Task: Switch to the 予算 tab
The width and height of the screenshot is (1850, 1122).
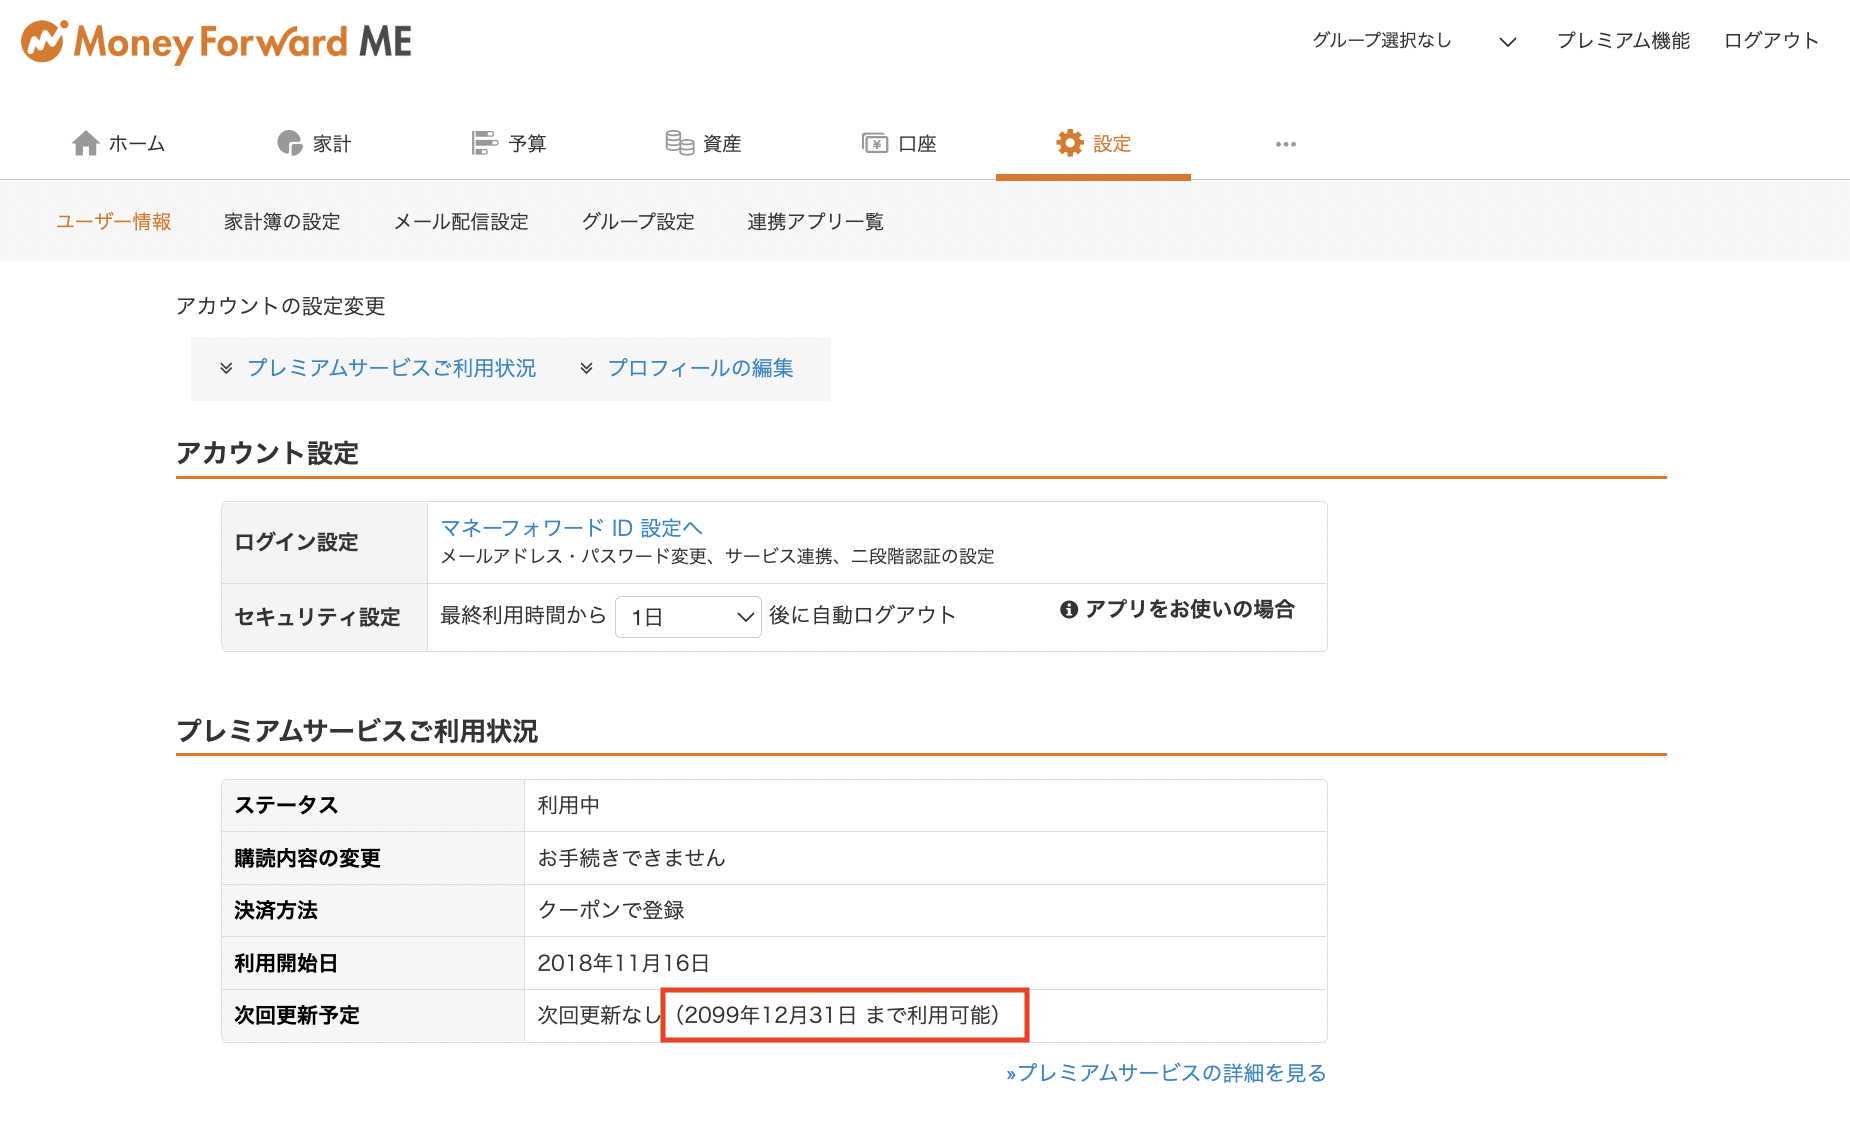Action: (509, 144)
